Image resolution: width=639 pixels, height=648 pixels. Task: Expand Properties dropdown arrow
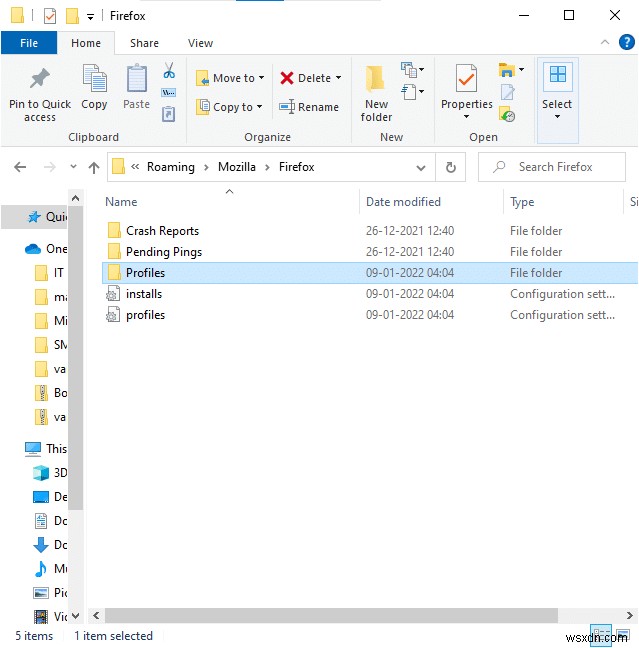(x=466, y=117)
